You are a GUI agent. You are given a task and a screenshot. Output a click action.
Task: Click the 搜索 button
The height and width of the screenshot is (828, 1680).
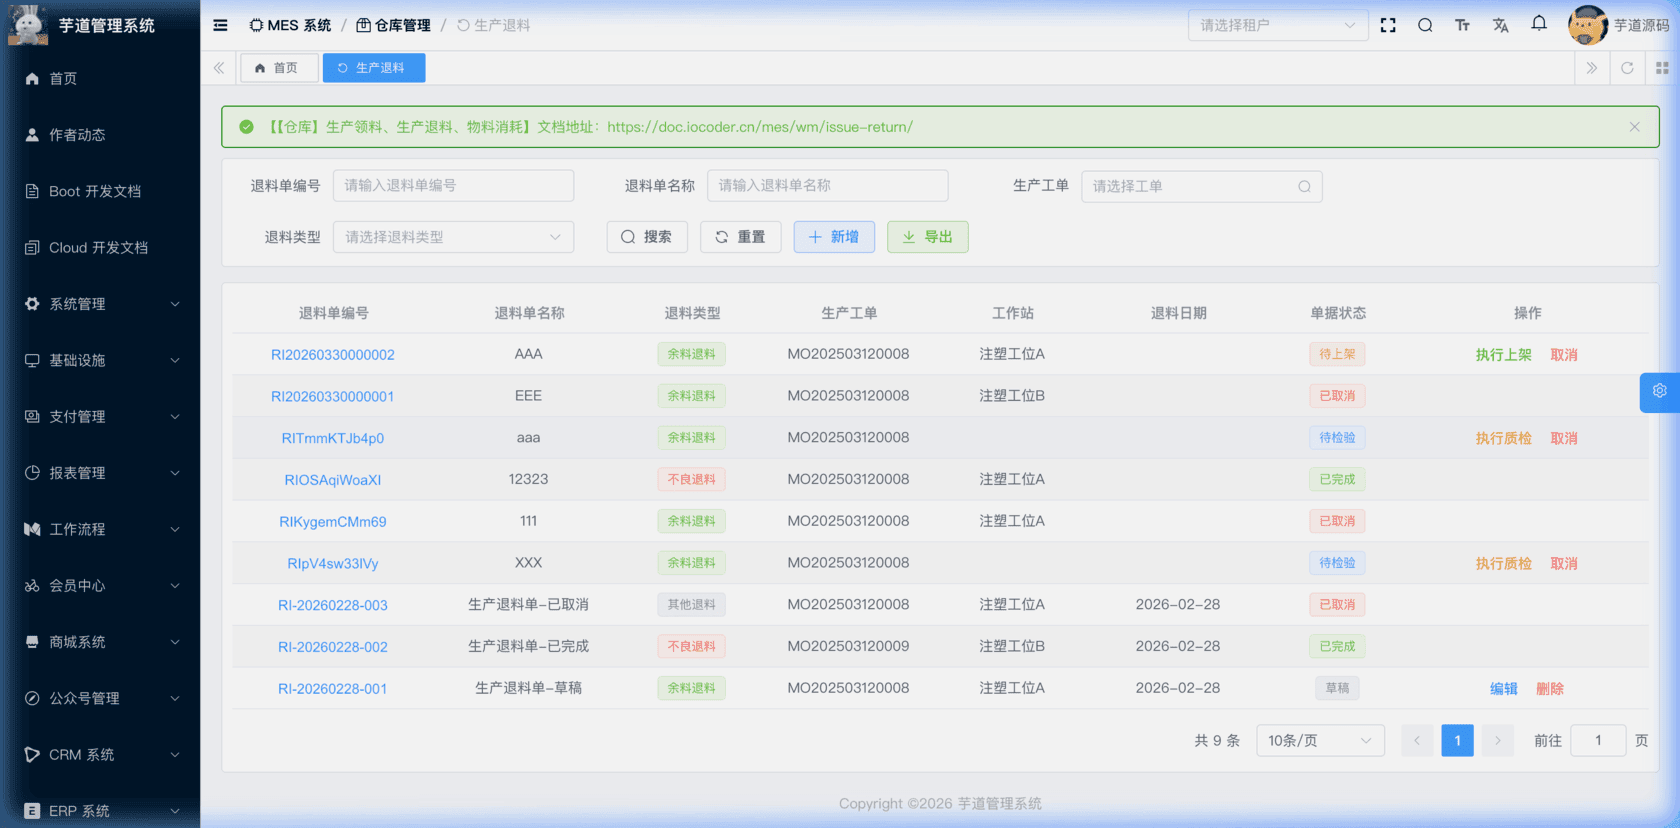(x=647, y=237)
